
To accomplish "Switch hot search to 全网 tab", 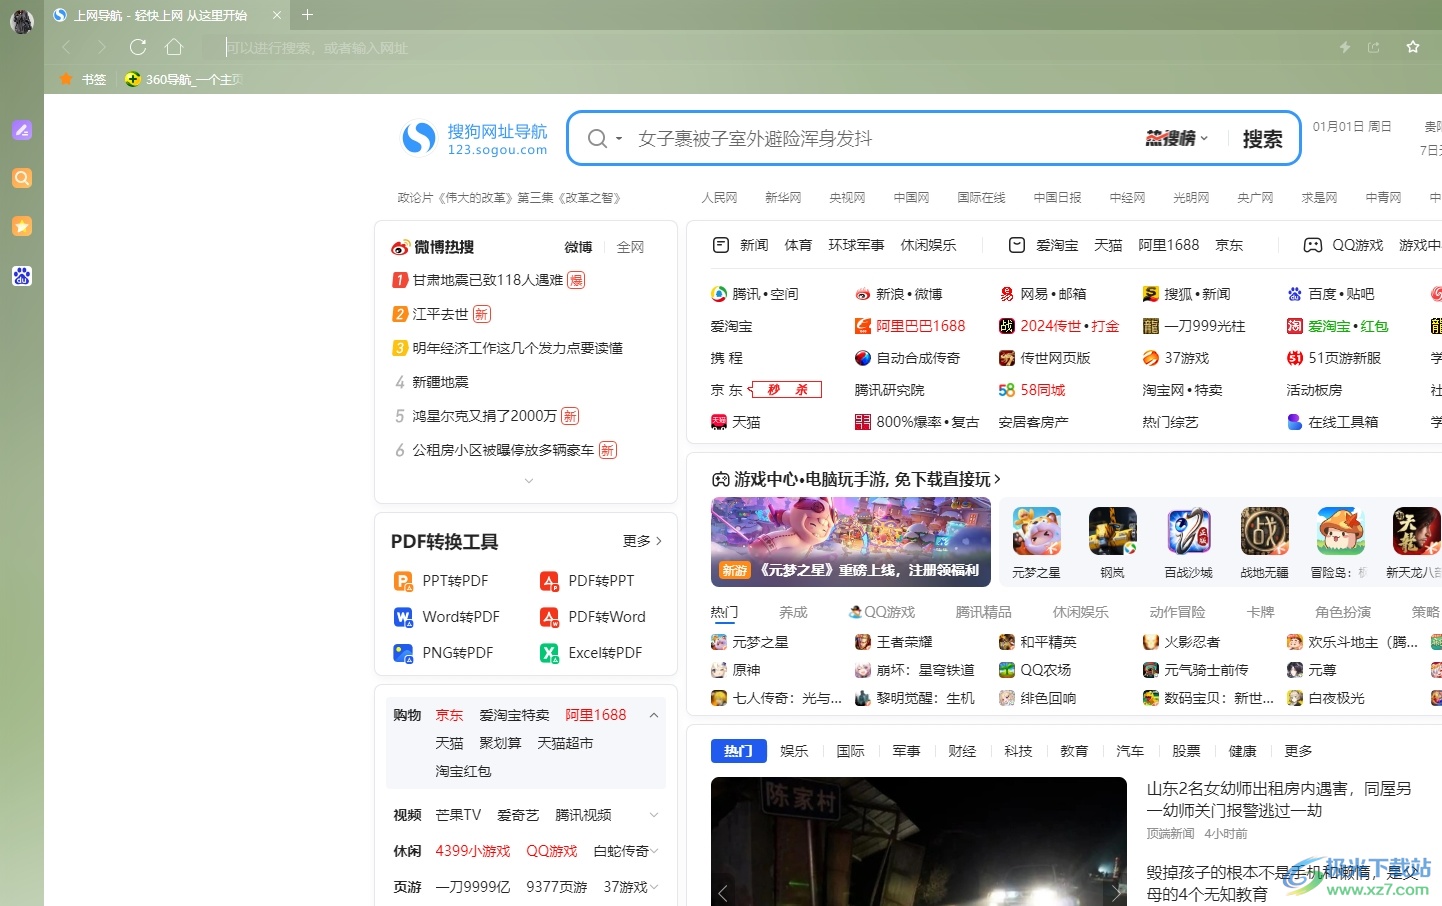I will pos(630,247).
